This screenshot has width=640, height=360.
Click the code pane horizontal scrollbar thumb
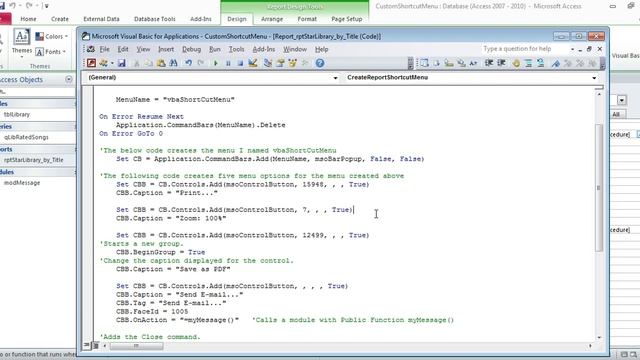[136, 346]
